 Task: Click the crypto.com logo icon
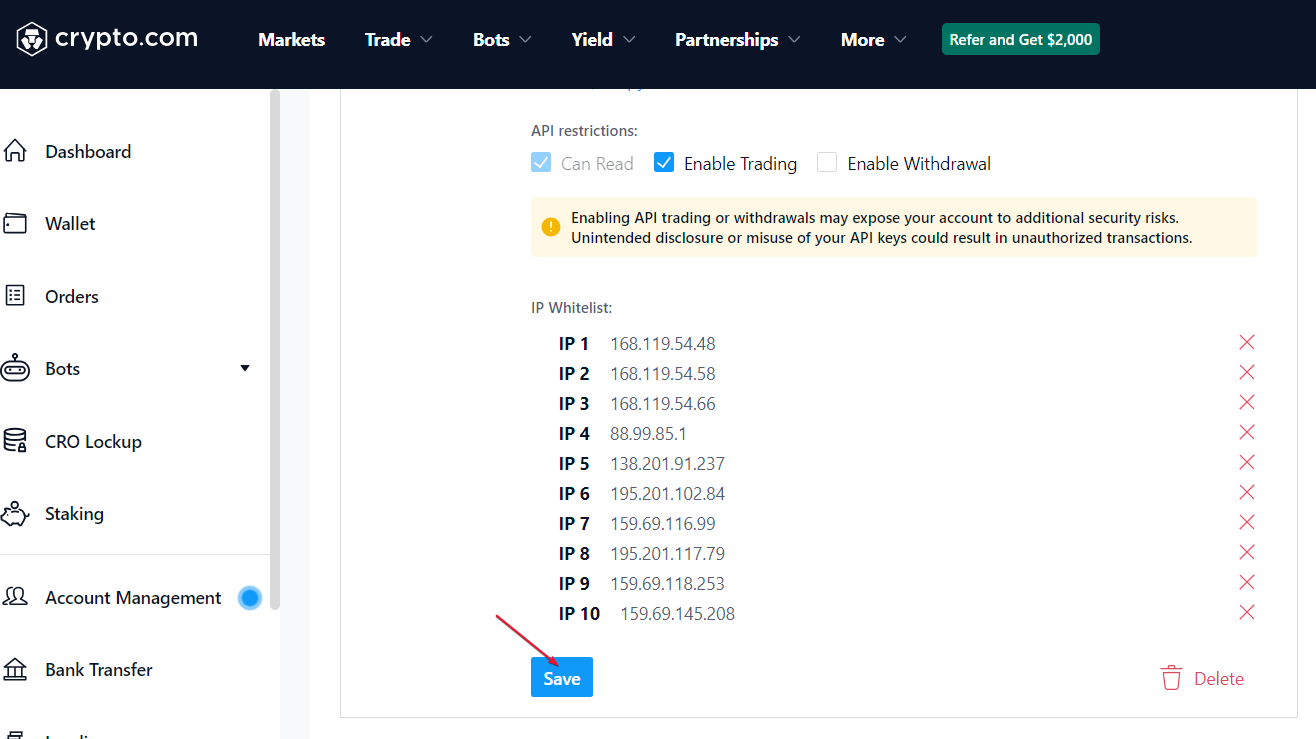[x=32, y=39]
